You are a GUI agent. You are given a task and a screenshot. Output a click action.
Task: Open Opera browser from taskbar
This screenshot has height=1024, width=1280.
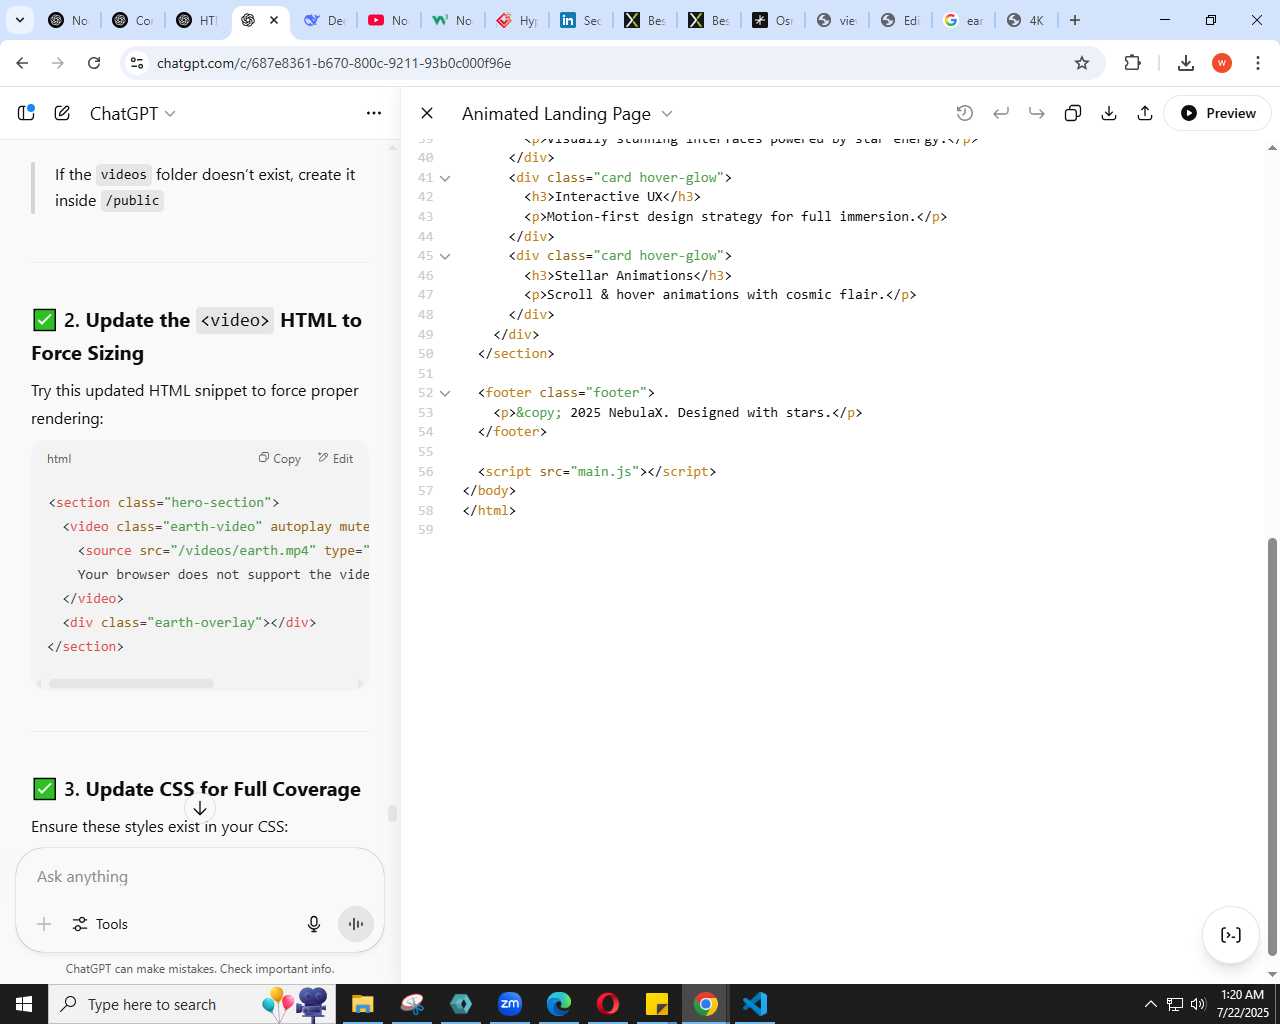coord(608,1004)
